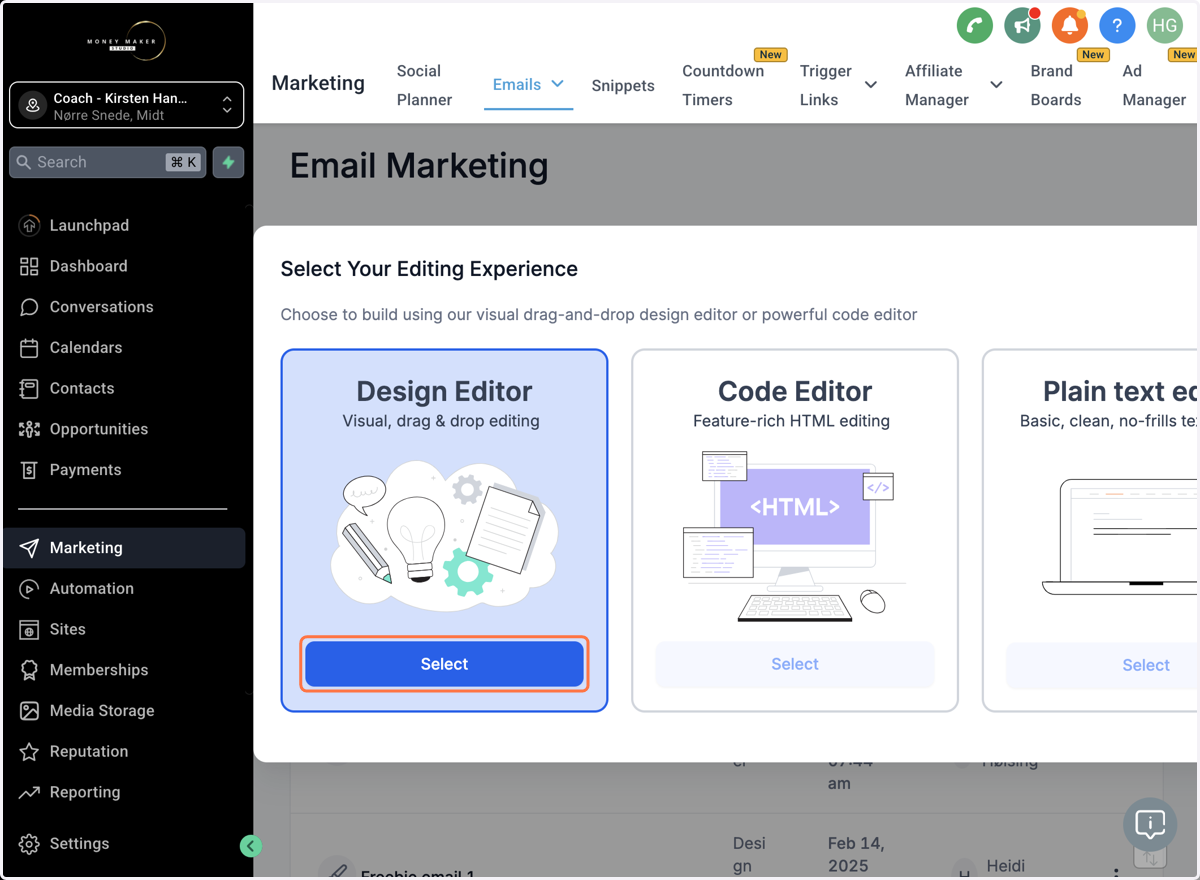
Task: Click the Conversations chat bubble icon
Action: pyautogui.click(x=29, y=307)
